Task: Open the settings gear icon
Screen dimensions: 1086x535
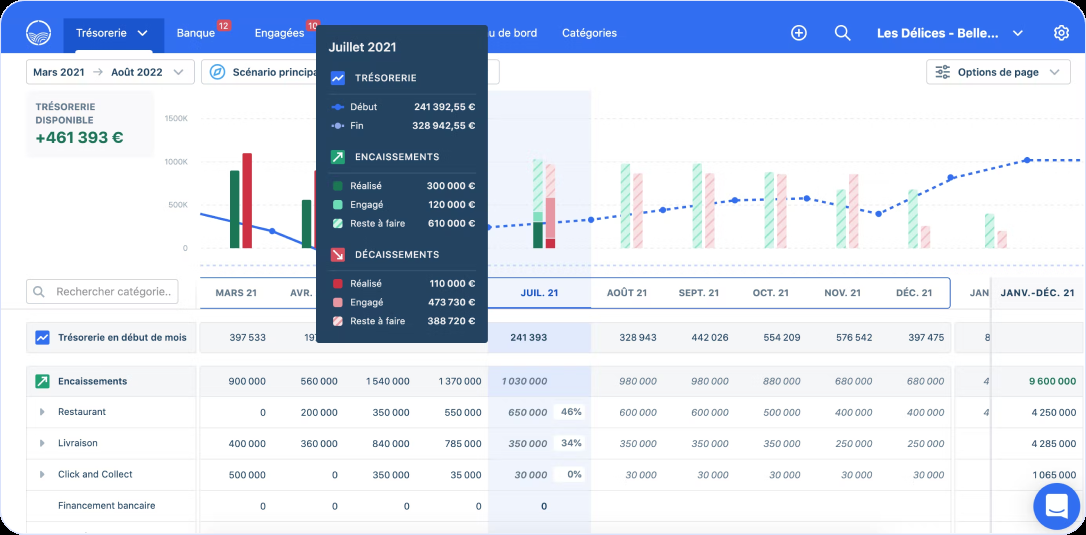Action: (x=1061, y=33)
